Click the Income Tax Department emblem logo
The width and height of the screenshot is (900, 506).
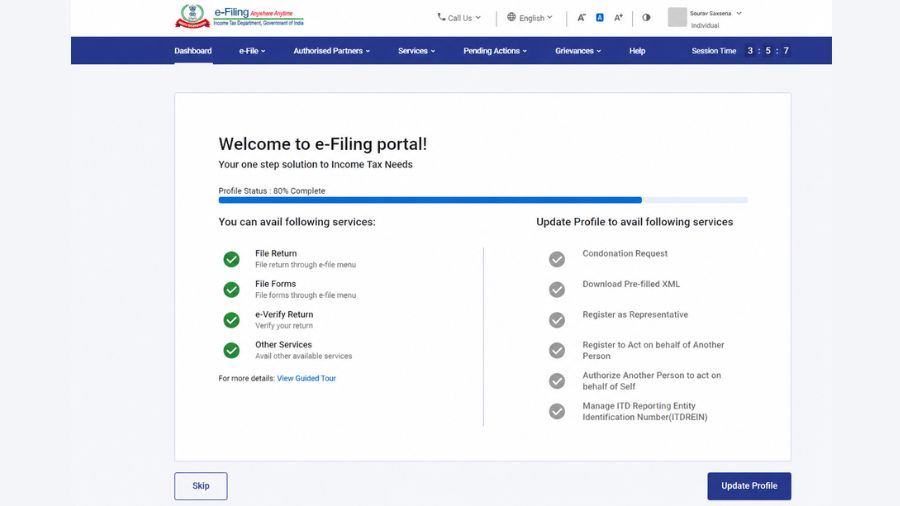click(x=192, y=16)
